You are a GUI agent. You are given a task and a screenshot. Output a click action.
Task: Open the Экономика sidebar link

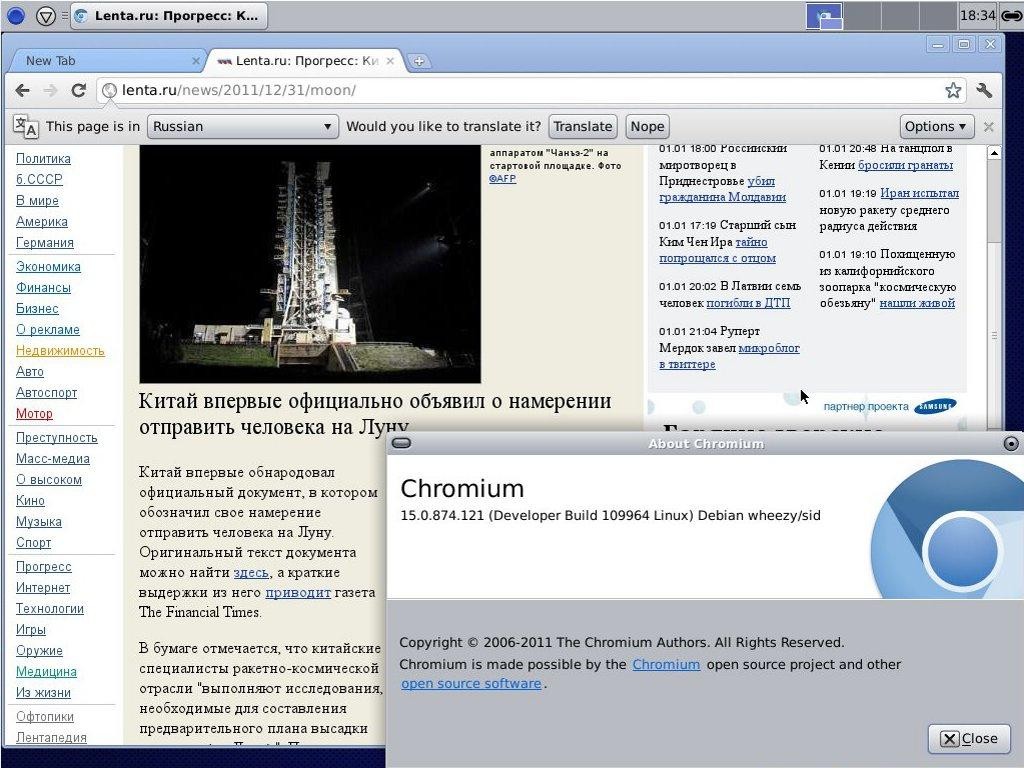point(48,266)
